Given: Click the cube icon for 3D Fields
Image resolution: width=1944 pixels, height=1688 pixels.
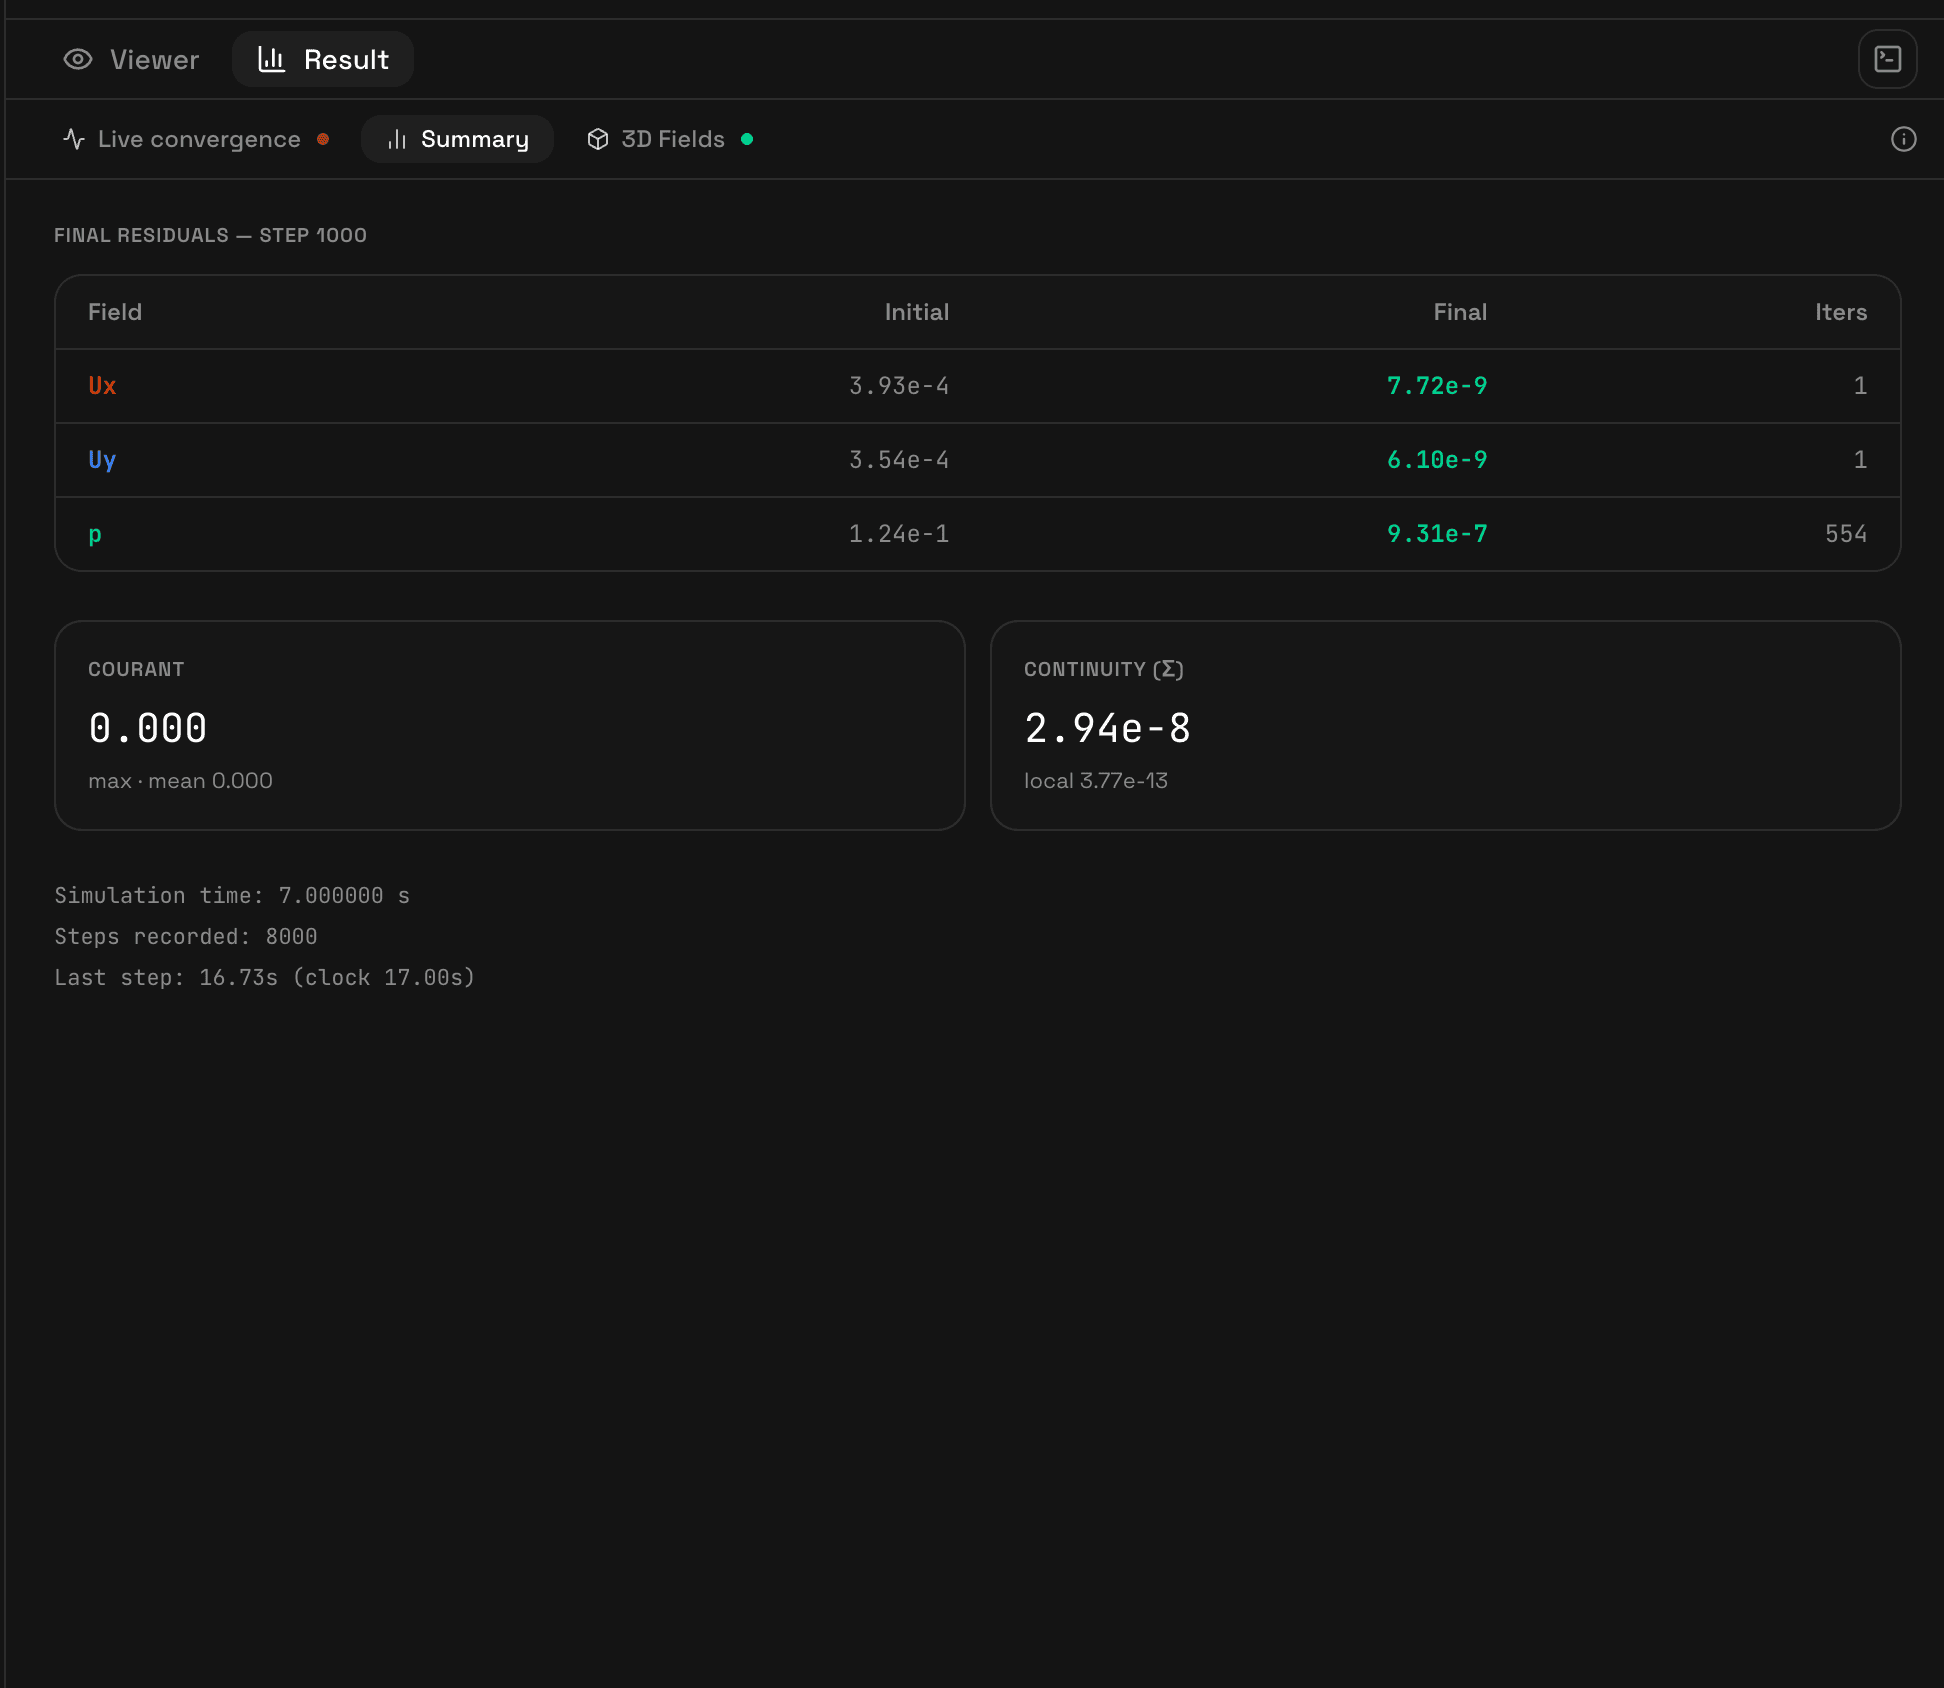Looking at the screenshot, I should (x=598, y=139).
